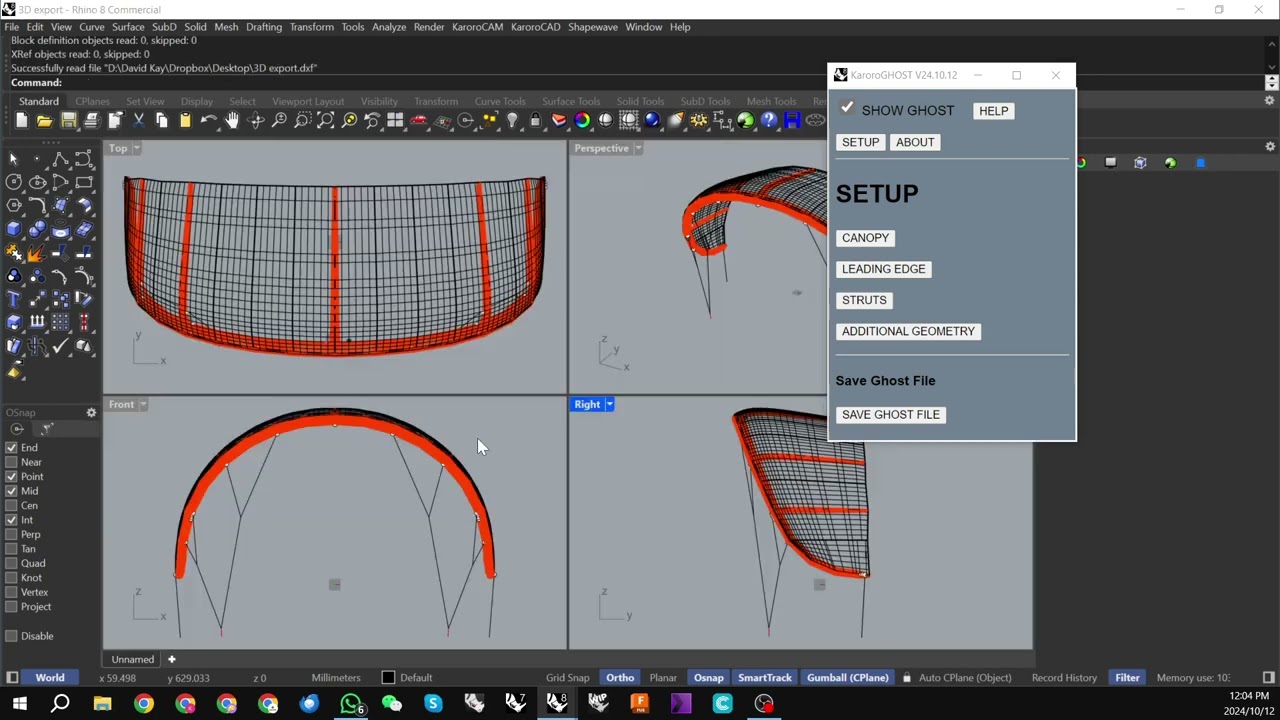Open the OSnap panel gear options
The width and height of the screenshot is (1280, 720).
pos(91,413)
